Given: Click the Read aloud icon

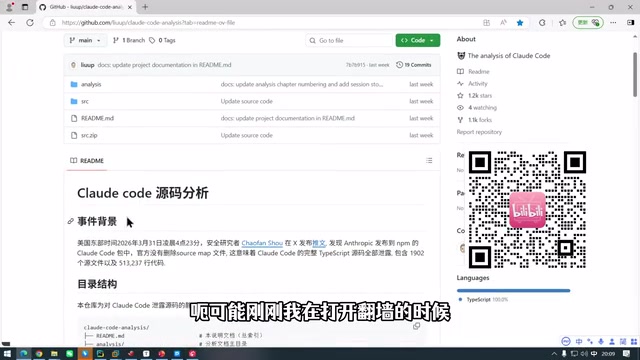Looking at the screenshot, I should pos(503,23).
